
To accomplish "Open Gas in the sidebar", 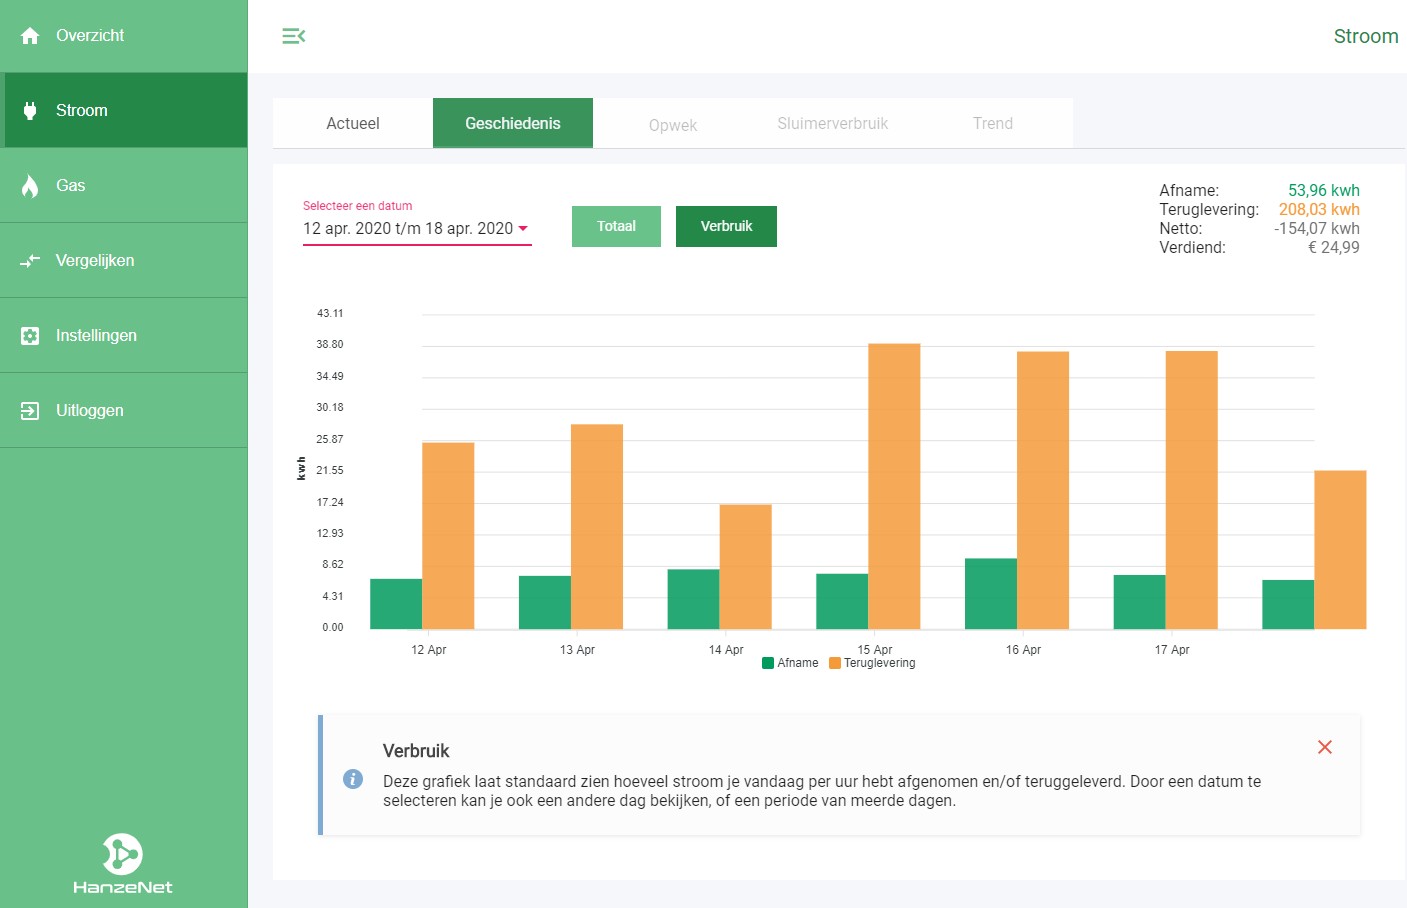I will (124, 186).
